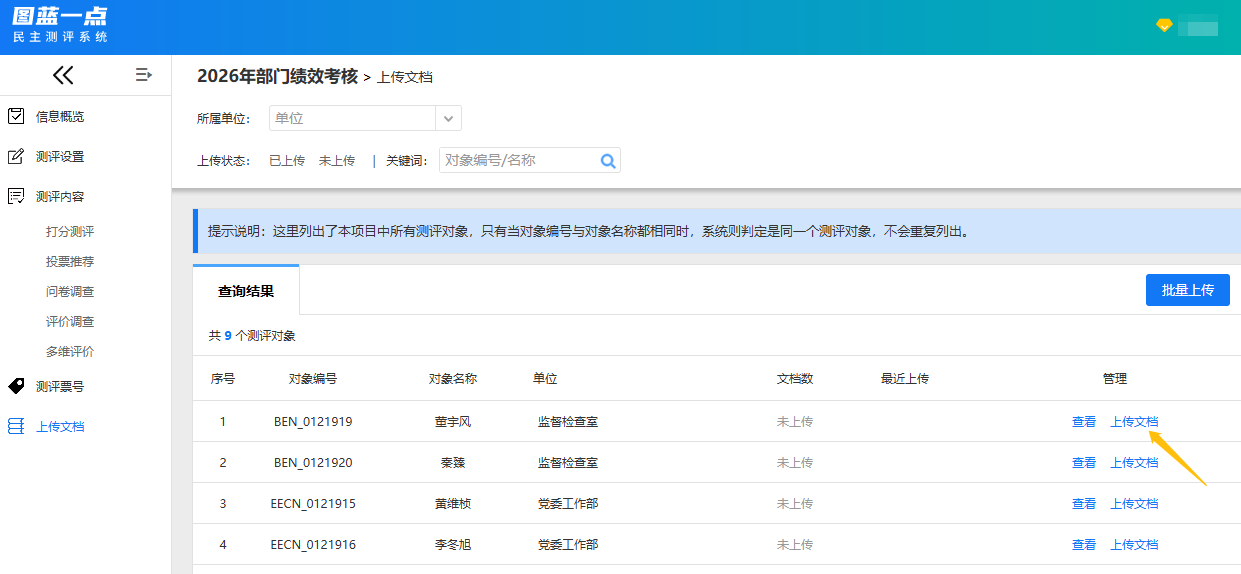Click cell BEN_0121920

313,462
